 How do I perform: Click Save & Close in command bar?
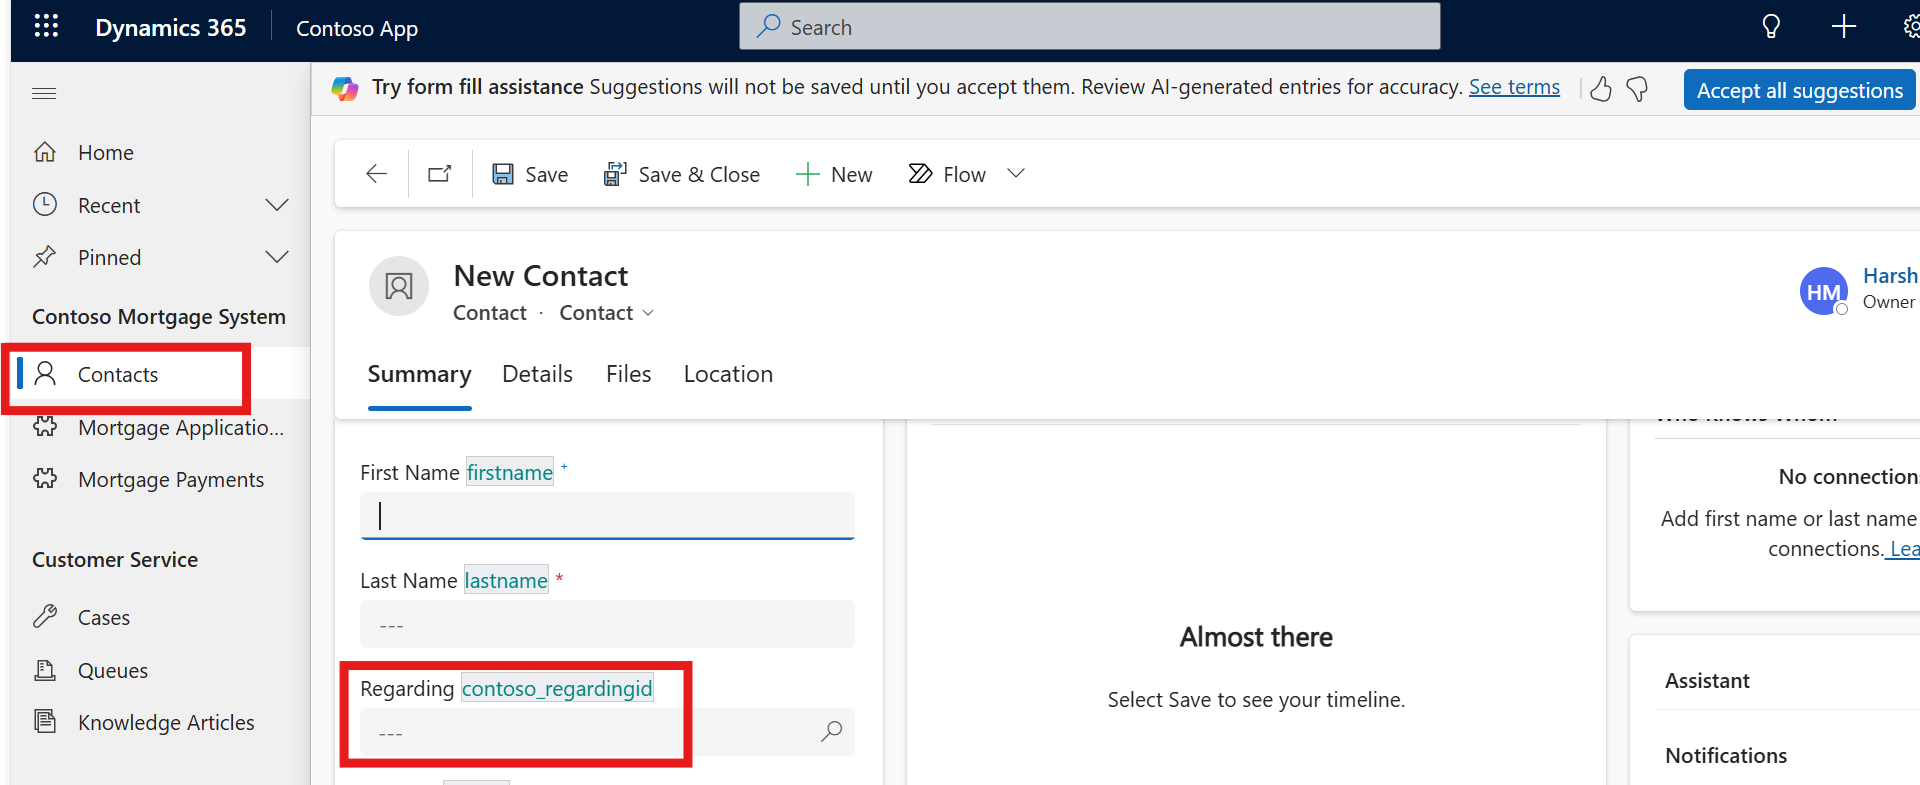click(x=682, y=174)
